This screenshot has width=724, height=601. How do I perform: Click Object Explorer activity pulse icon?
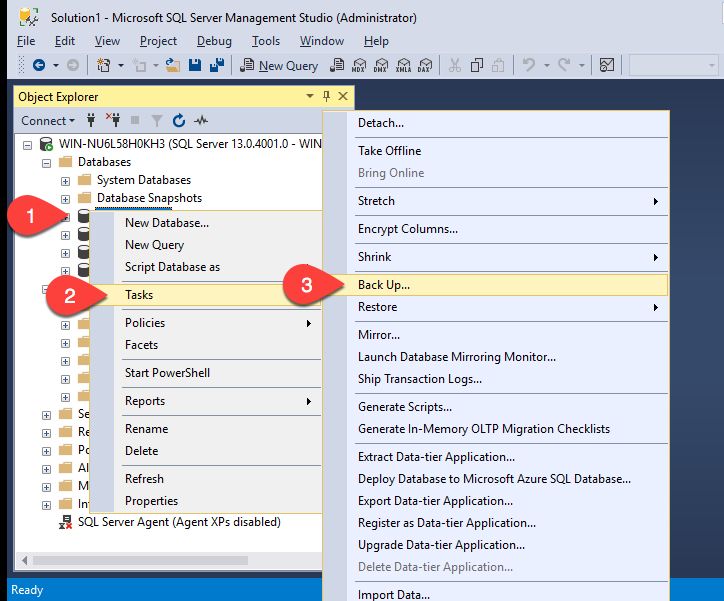pos(201,121)
